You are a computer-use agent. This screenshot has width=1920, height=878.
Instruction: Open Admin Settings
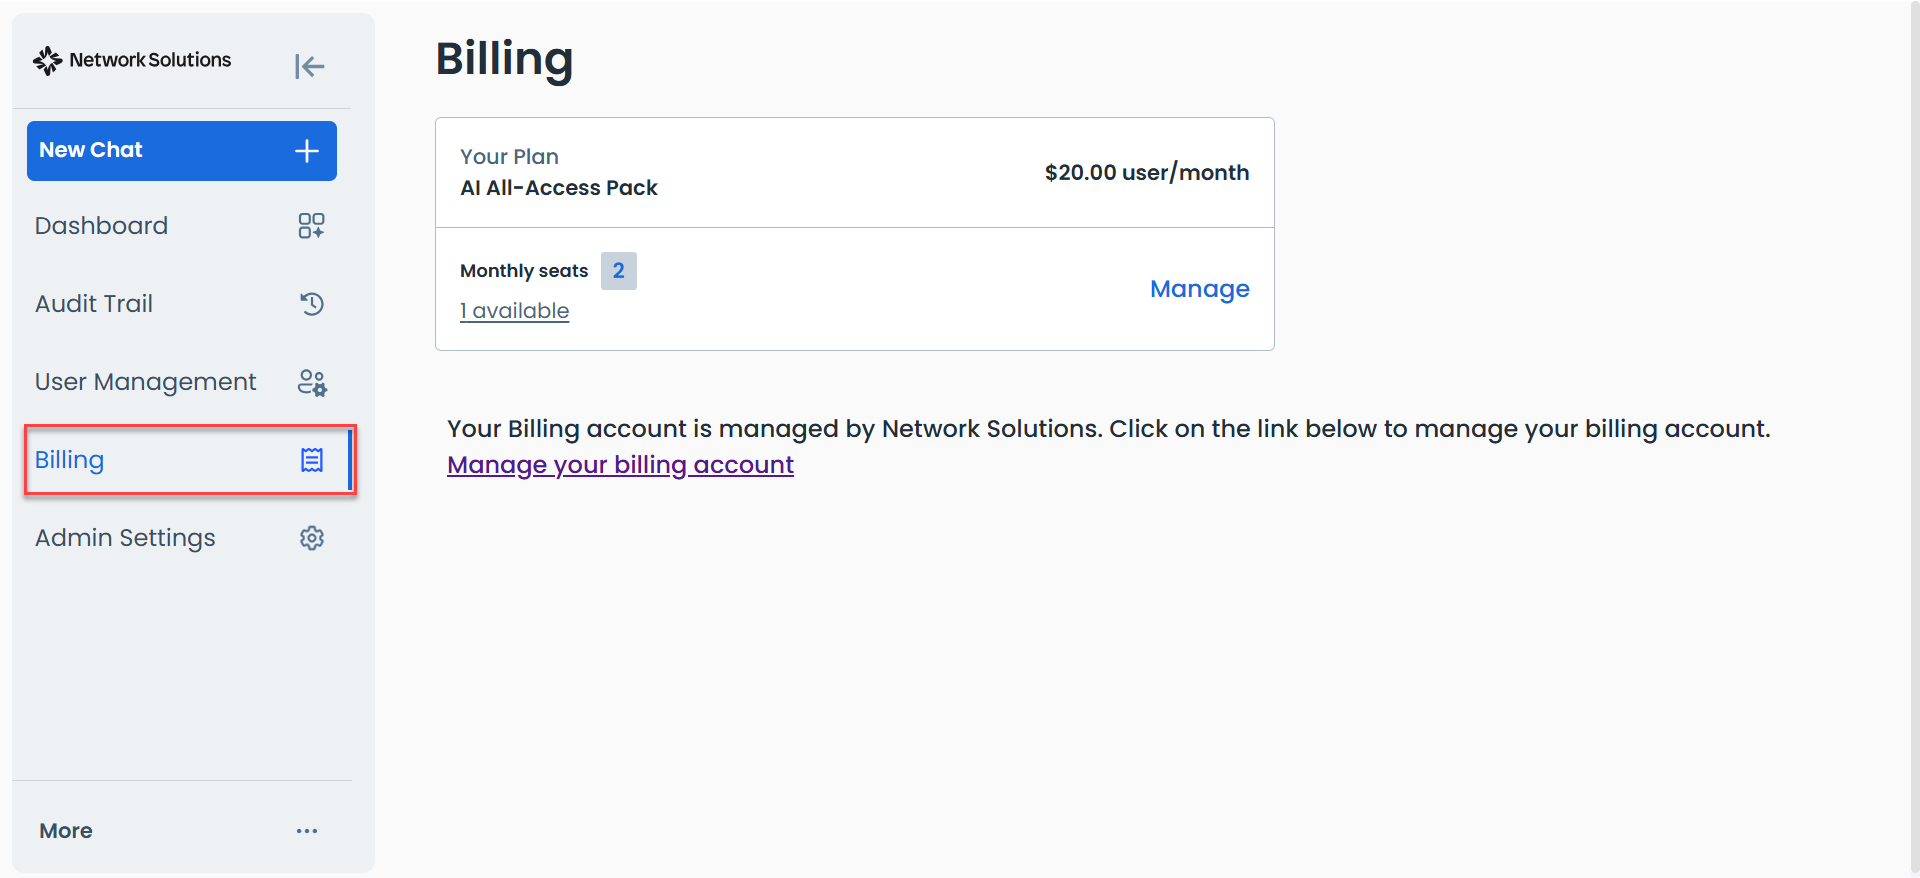[182, 538]
